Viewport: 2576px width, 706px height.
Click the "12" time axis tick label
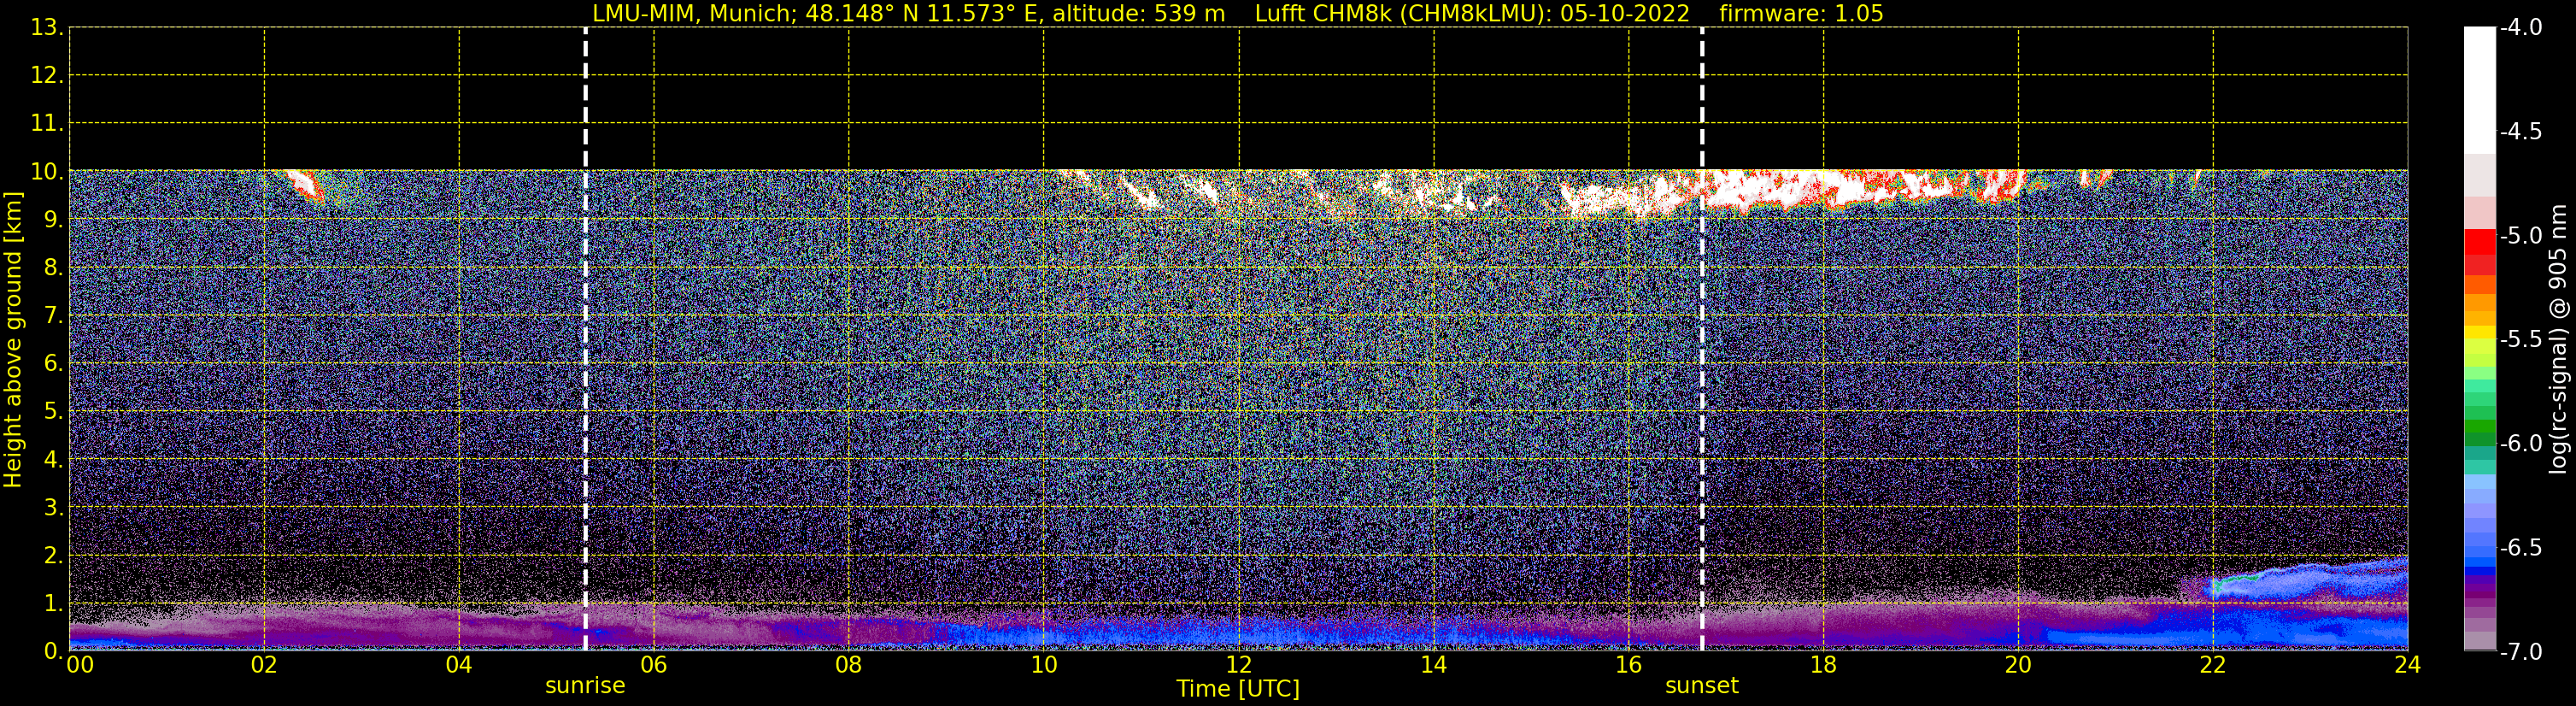click(1239, 665)
